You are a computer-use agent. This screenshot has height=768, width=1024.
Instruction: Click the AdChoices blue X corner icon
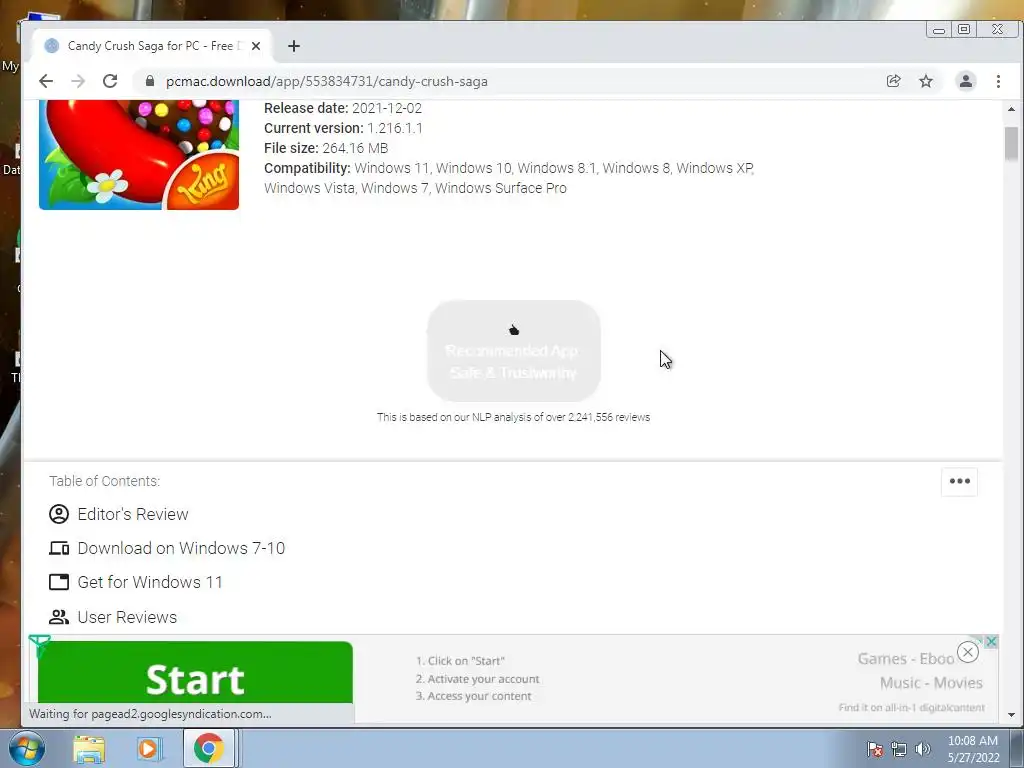[991, 641]
